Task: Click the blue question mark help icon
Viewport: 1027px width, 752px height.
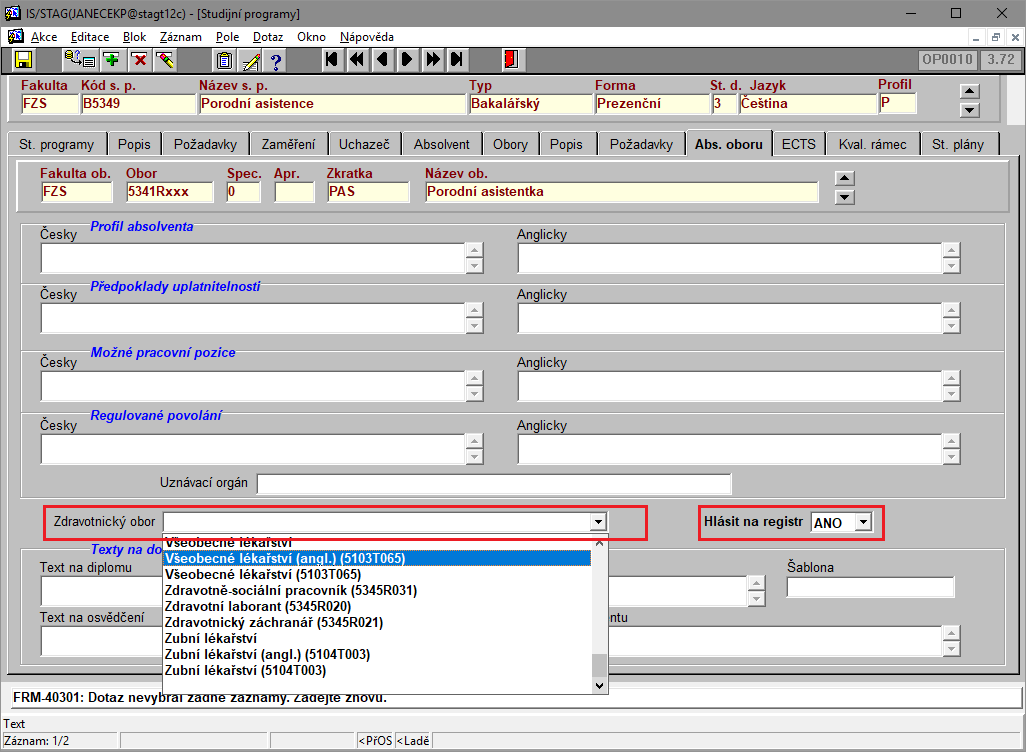Action: pyautogui.click(x=276, y=60)
